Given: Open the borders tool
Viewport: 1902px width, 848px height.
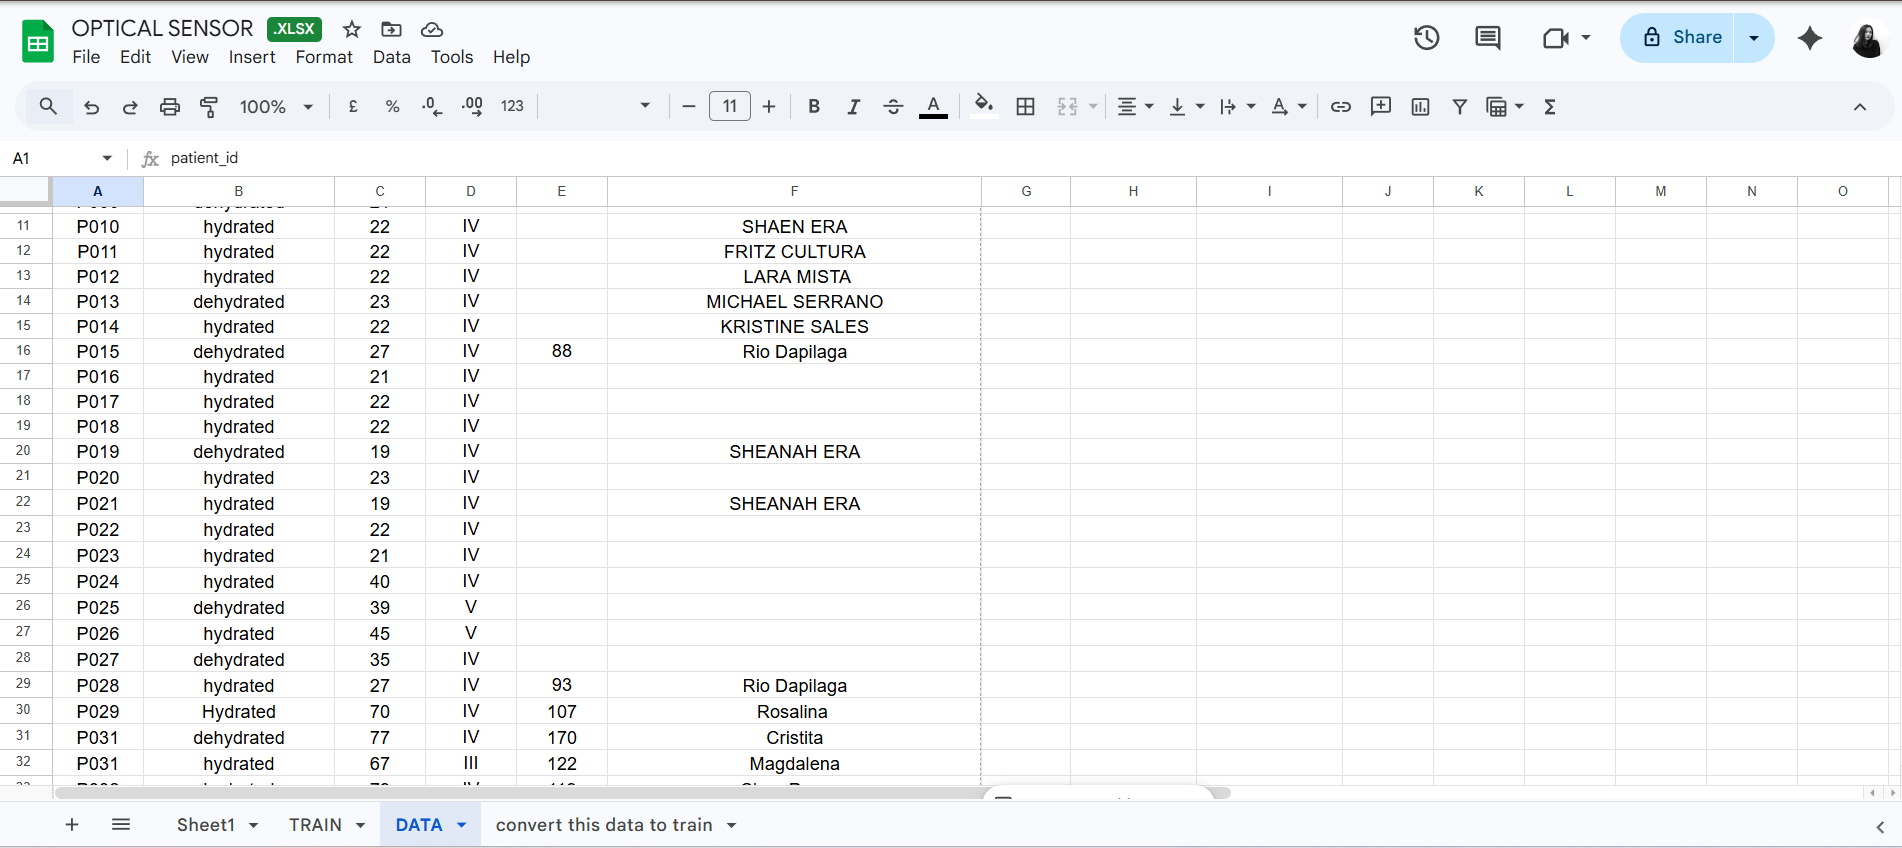Looking at the screenshot, I should coord(1025,106).
